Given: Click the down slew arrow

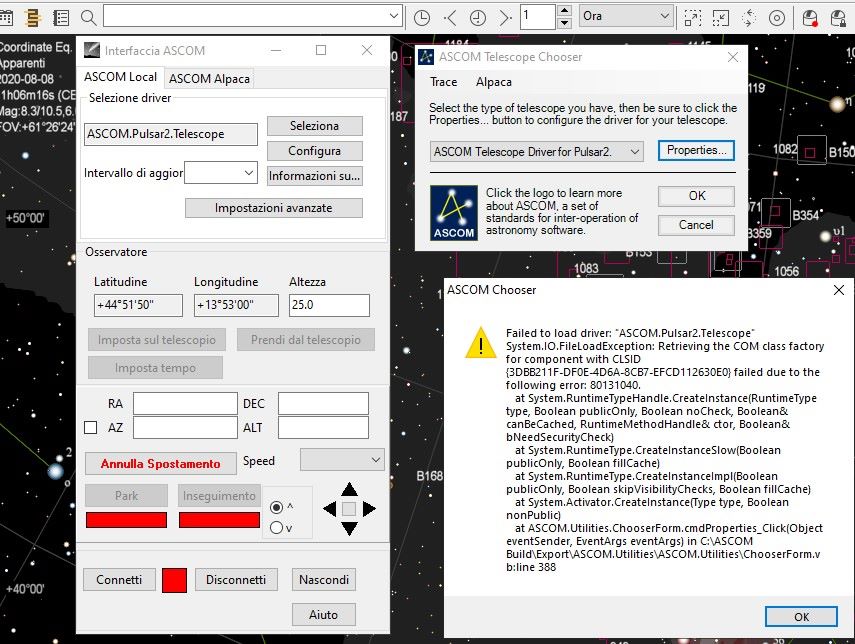Looking at the screenshot, I should [x=349, y=528].
